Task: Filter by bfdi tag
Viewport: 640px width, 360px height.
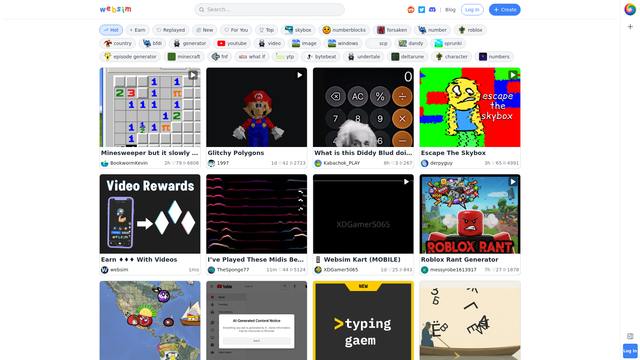Action: (153, 43)
